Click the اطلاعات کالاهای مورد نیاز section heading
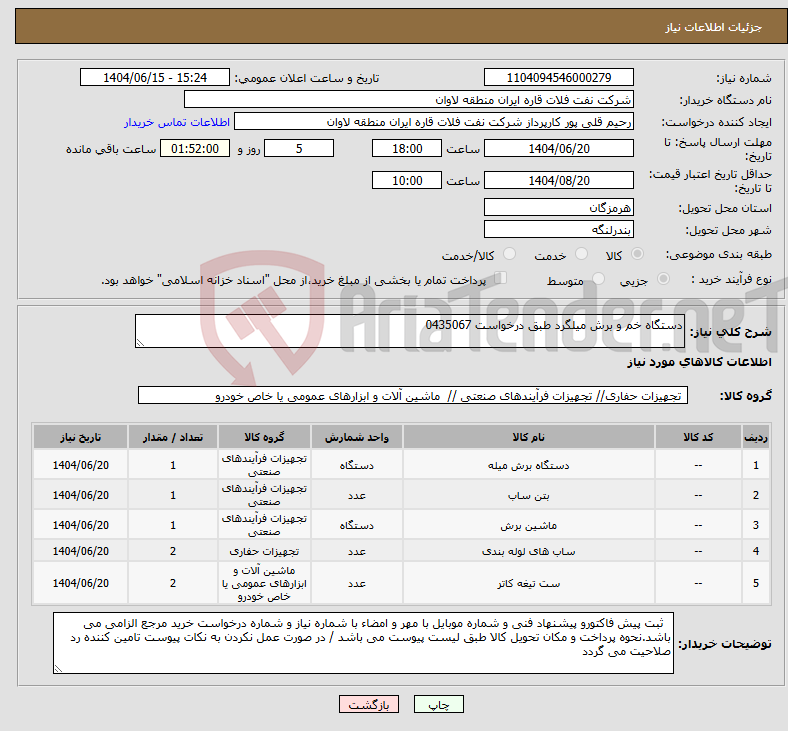Viewport: 788px width, 731px height. [699, 362]
